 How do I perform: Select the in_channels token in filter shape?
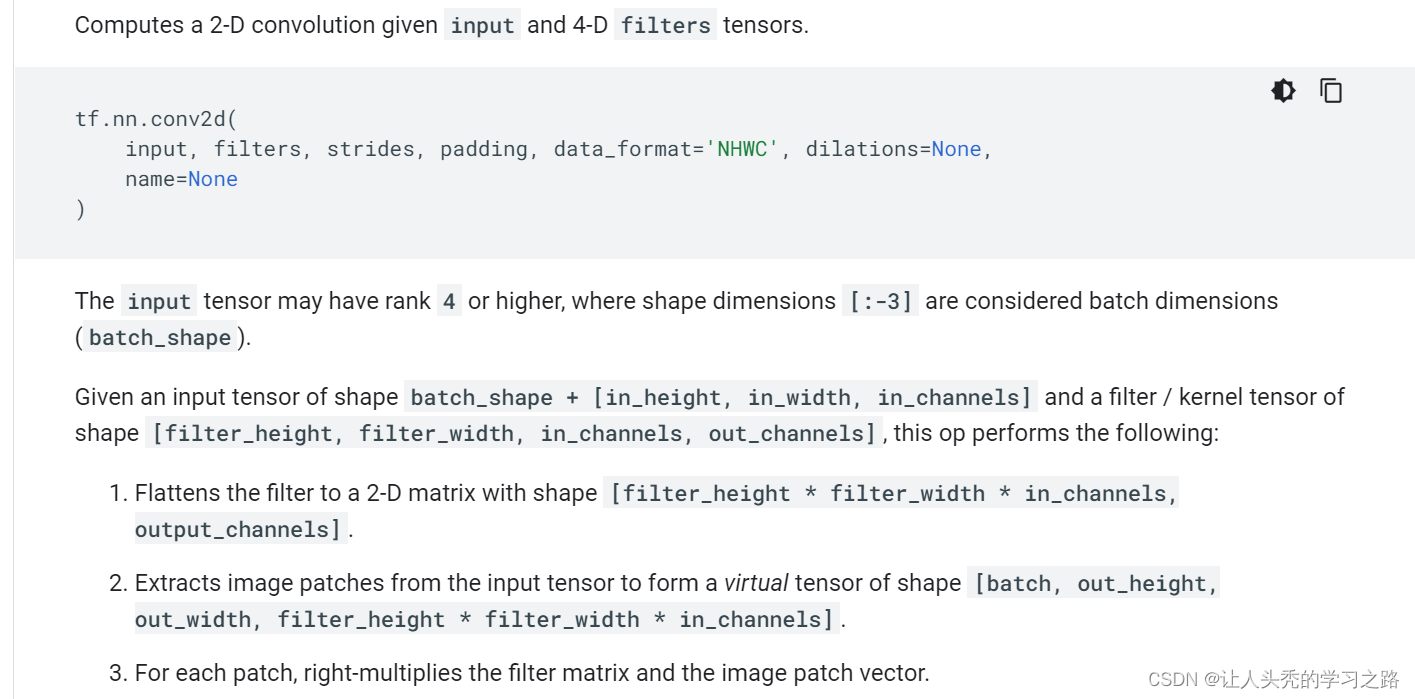click(x=611, y=433)
